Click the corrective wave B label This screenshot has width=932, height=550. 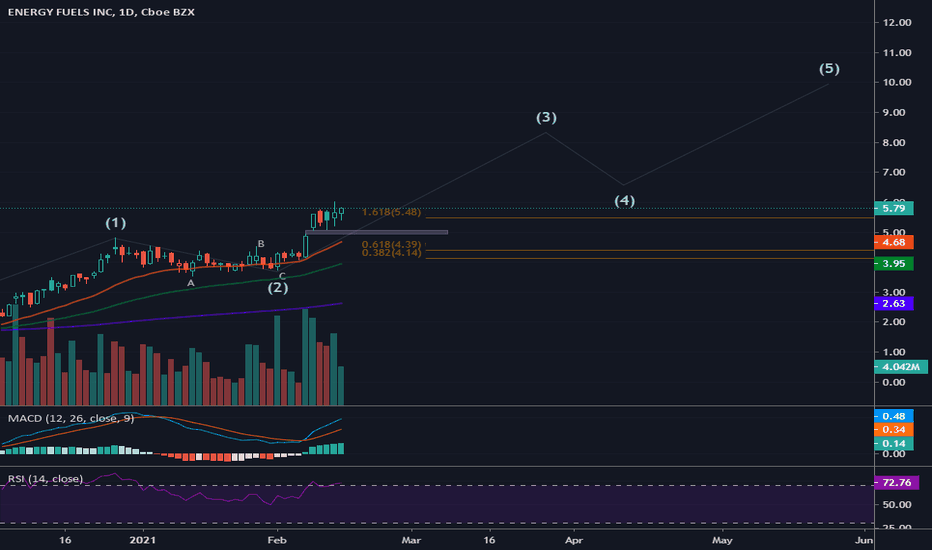pyautogui.click(x=261, y=244)
